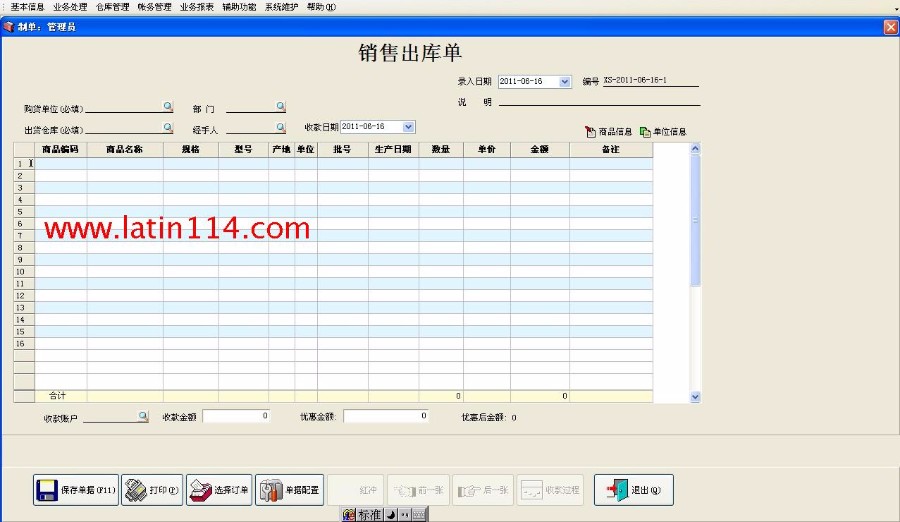Click the 购货单位 input field
This screenshot has height=522, width=900.
(x=124, y=107)
